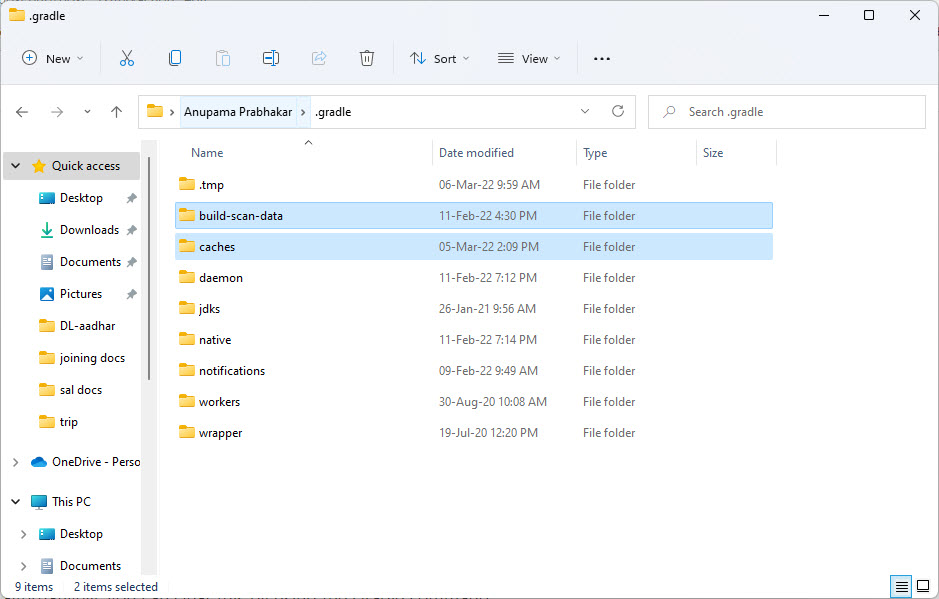
Task: Click the Search .gradle input field
Action: (x=786, y=112)
